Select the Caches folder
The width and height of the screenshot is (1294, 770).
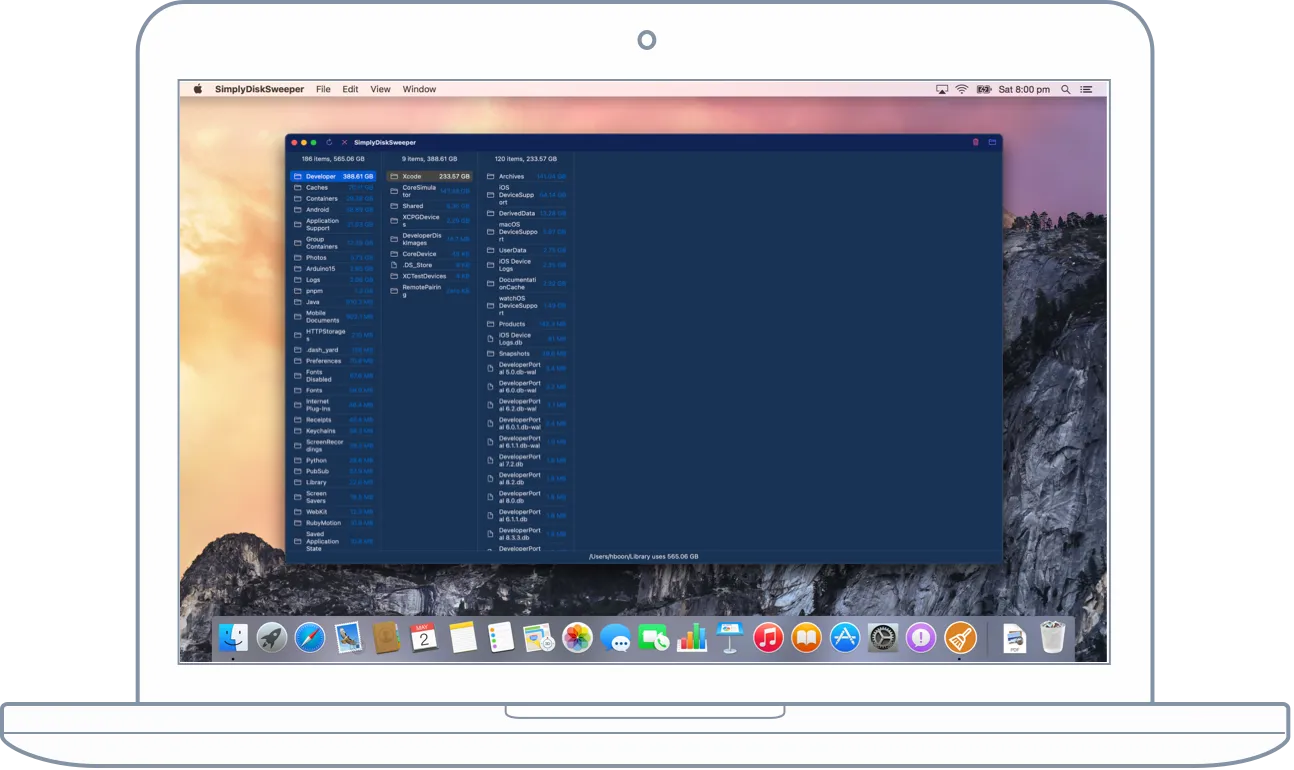pos(333,187)
